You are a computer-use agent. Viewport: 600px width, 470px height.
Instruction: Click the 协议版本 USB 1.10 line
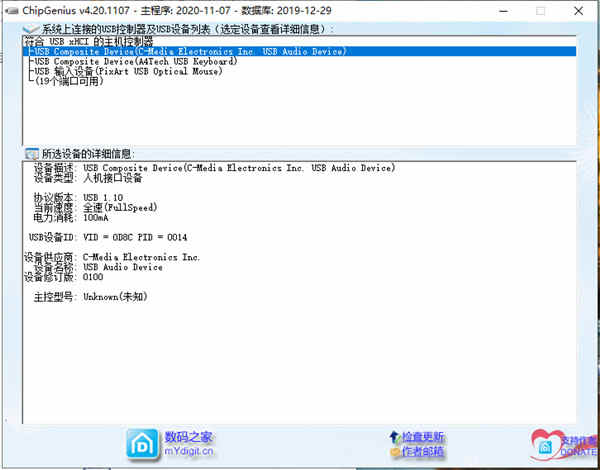78,197
